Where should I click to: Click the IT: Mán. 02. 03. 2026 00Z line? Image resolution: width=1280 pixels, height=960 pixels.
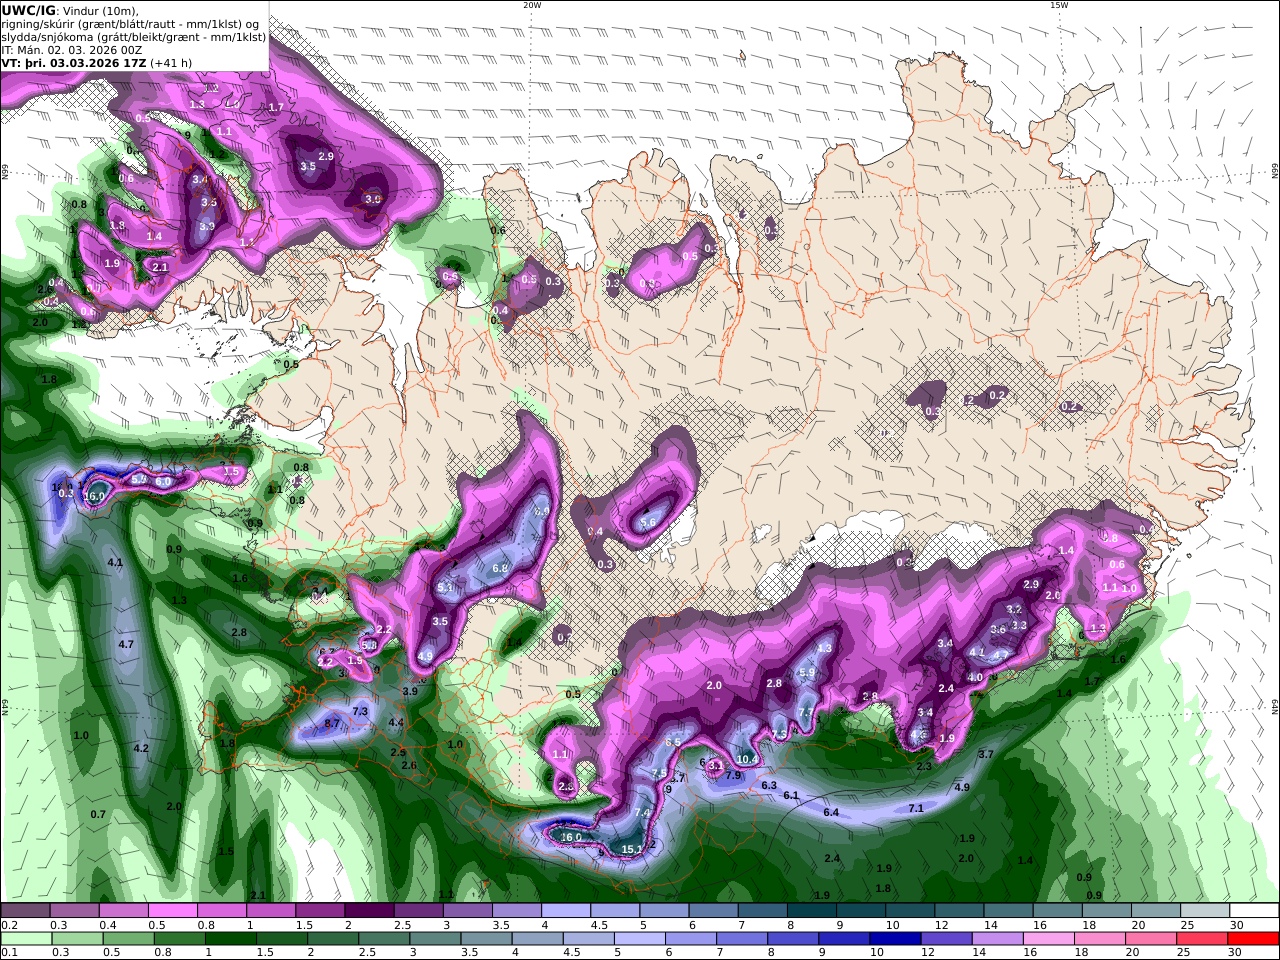72,49
